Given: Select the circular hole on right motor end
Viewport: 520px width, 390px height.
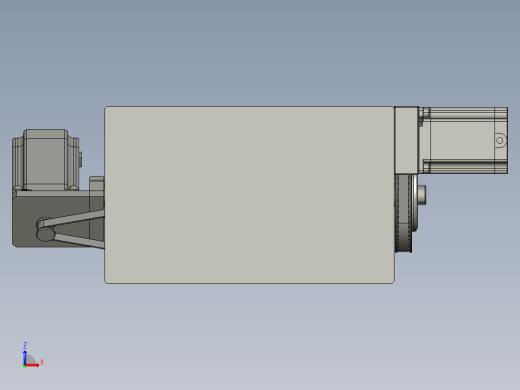Looking at the screenshot, I should [499, 140].
